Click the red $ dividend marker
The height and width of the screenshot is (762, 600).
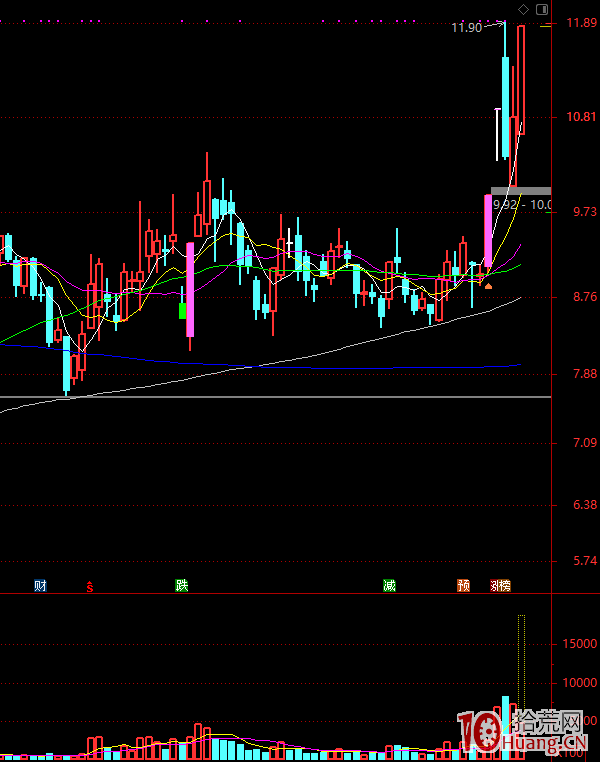[x=90, y=586]
